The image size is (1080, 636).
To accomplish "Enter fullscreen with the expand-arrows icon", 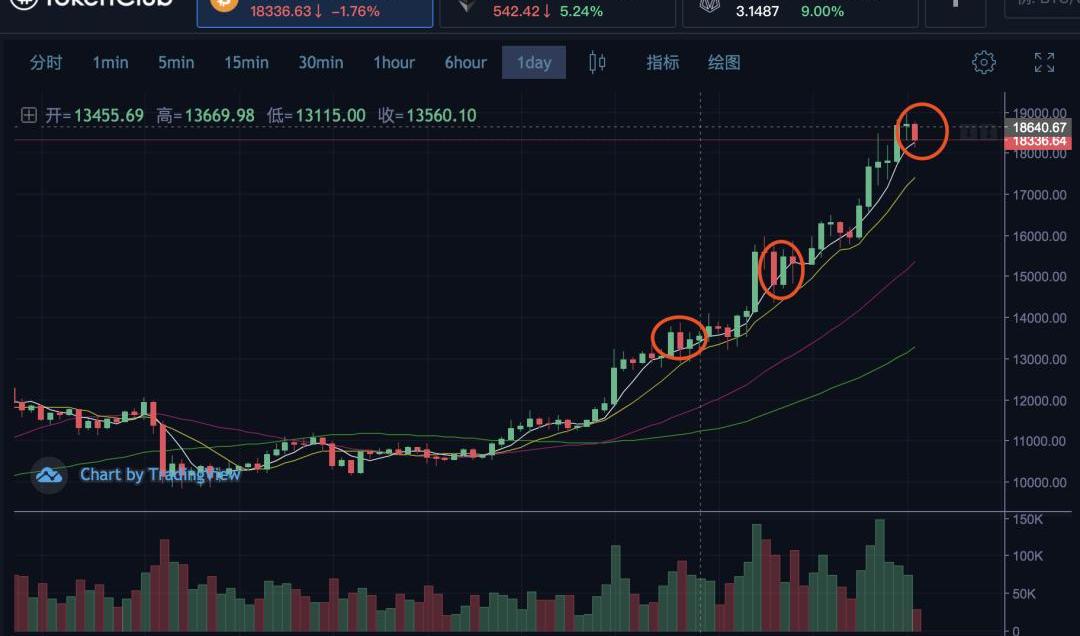I will point(1044,63).
